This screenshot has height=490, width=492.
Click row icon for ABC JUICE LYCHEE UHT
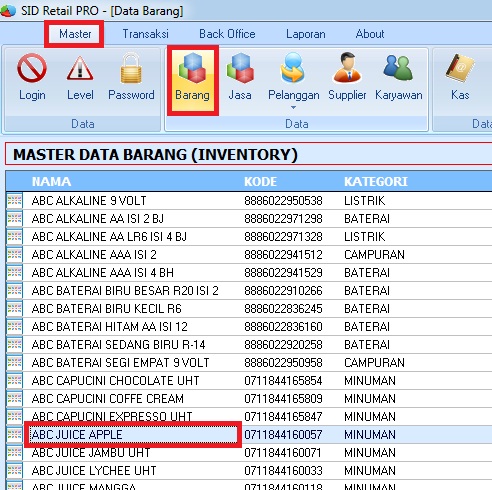(x=14, y=471)
